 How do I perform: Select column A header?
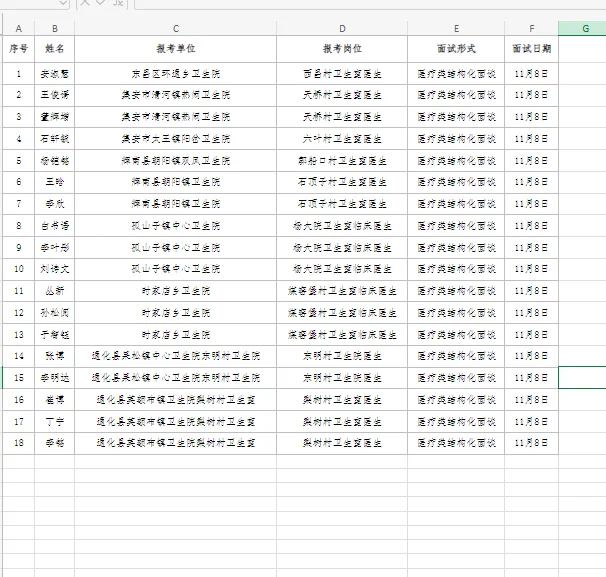[x=19, y=29]
